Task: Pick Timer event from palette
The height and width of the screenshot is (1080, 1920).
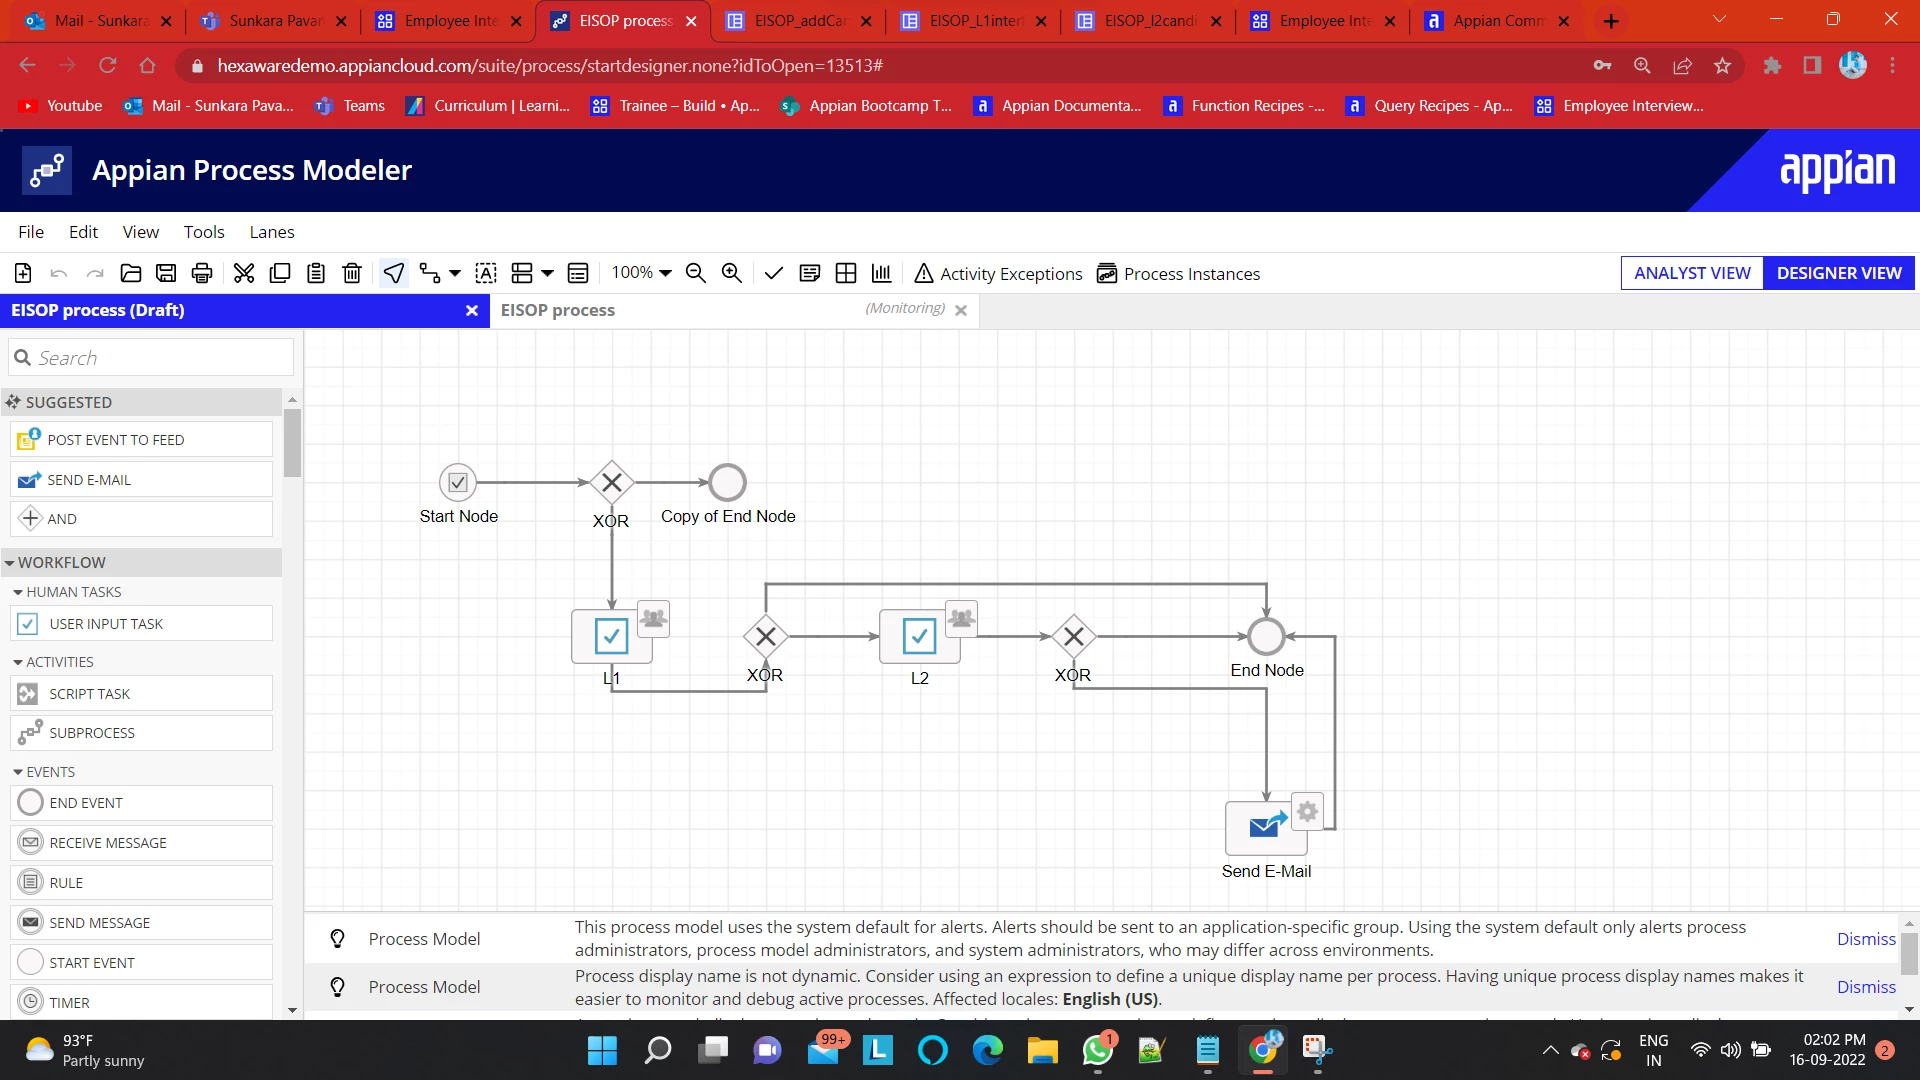Action: click(x=141, y=1003)
